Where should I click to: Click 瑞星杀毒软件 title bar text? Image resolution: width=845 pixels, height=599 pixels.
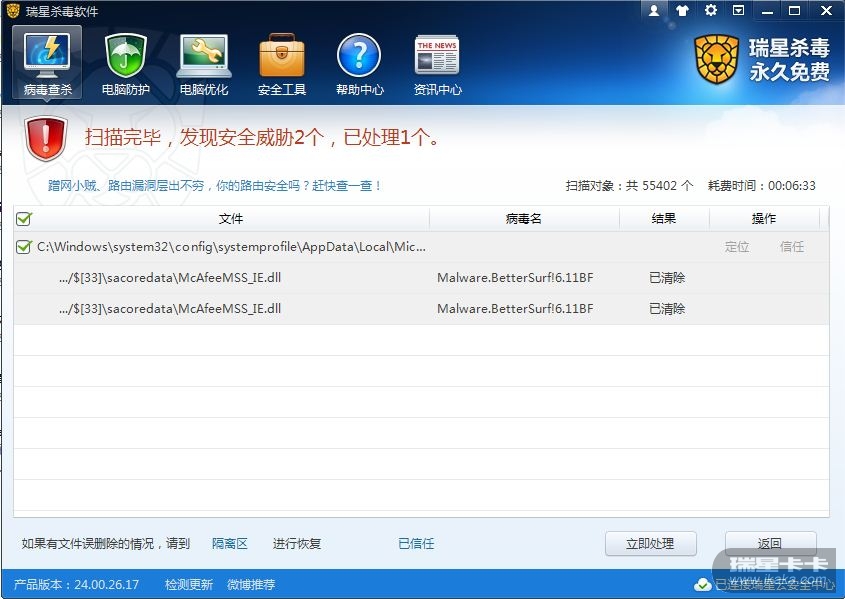point(62,11)
